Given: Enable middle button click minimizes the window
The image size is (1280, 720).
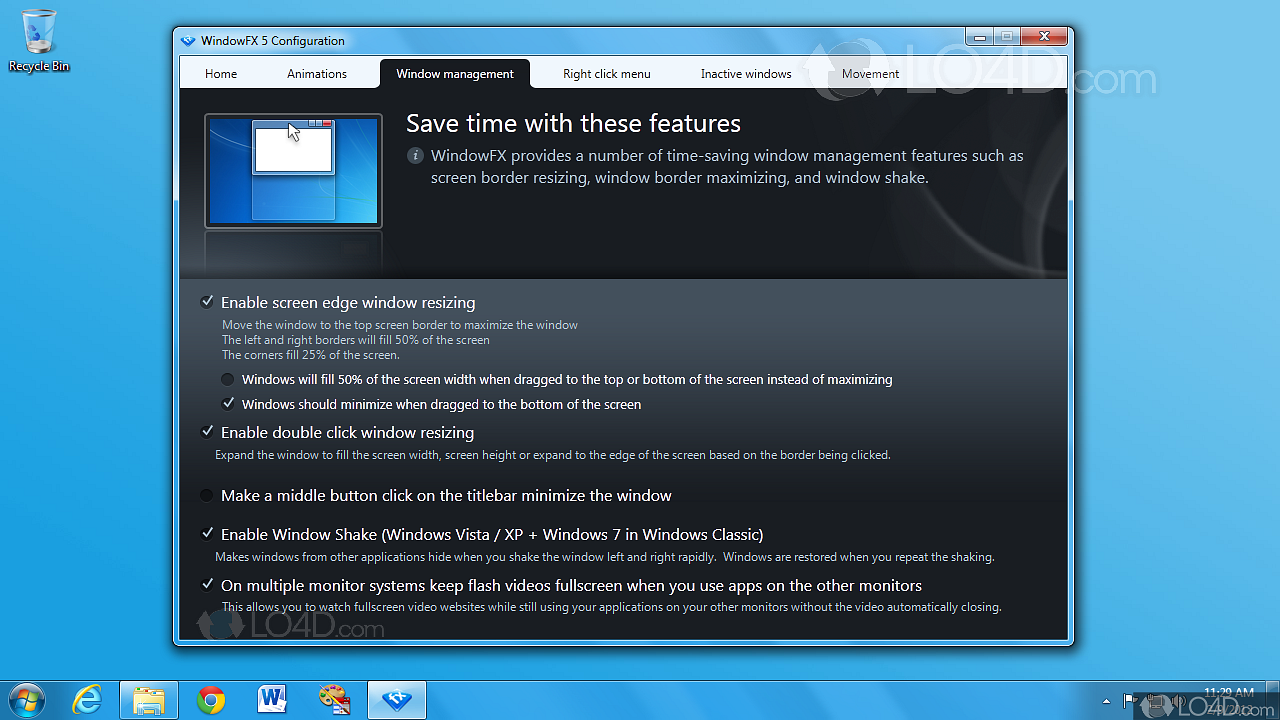Looking at the screenshot, I should click(207, 495).
